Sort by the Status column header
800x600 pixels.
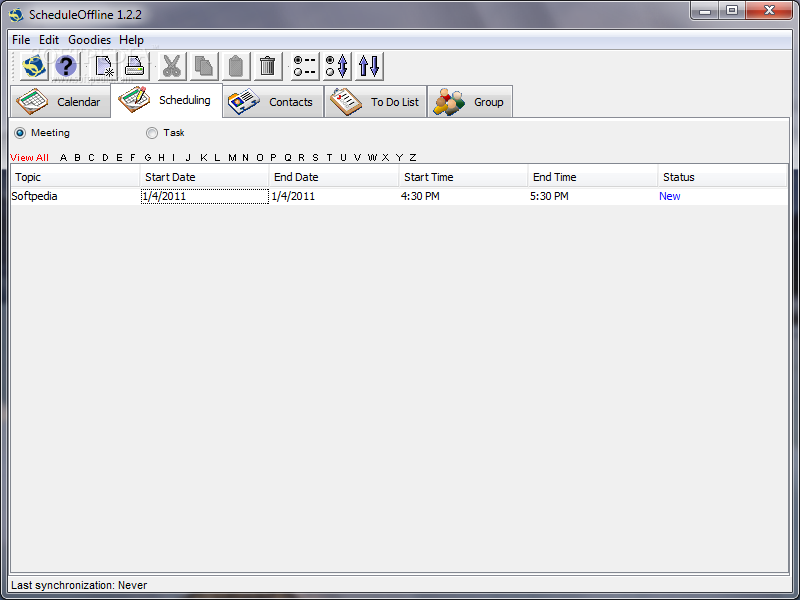coord(722,177)
